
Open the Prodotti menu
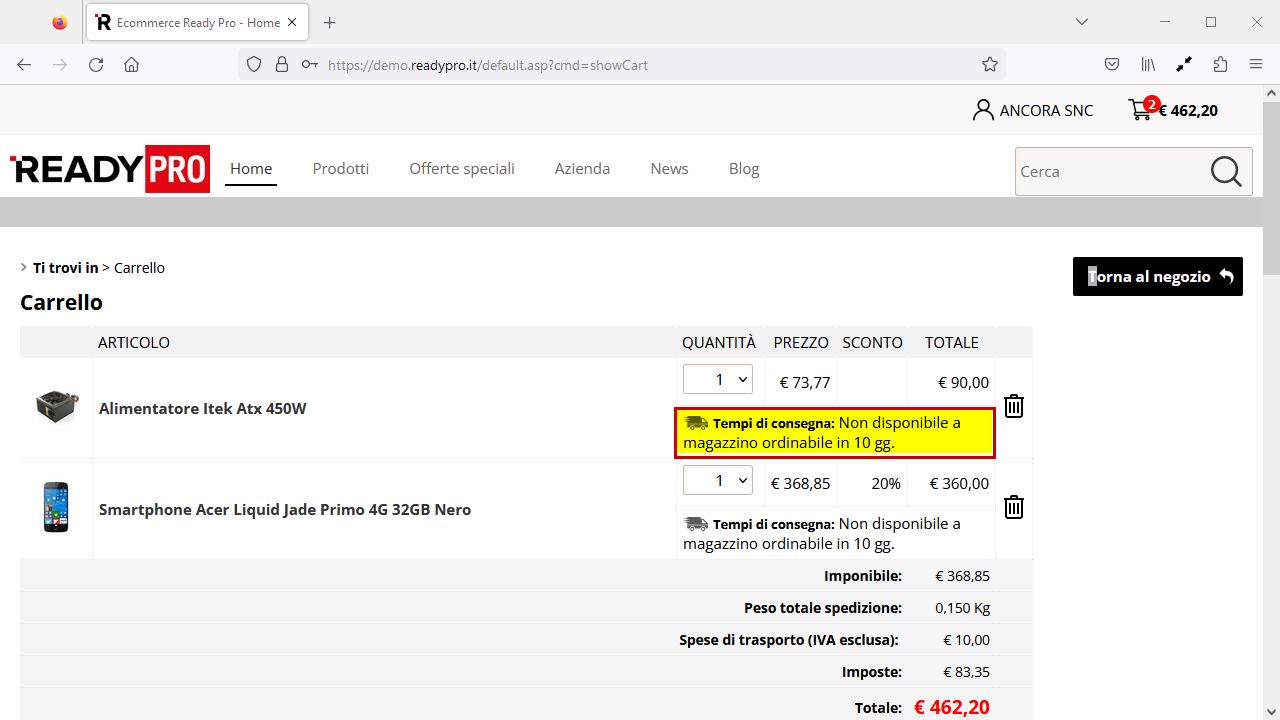point(341,169)
